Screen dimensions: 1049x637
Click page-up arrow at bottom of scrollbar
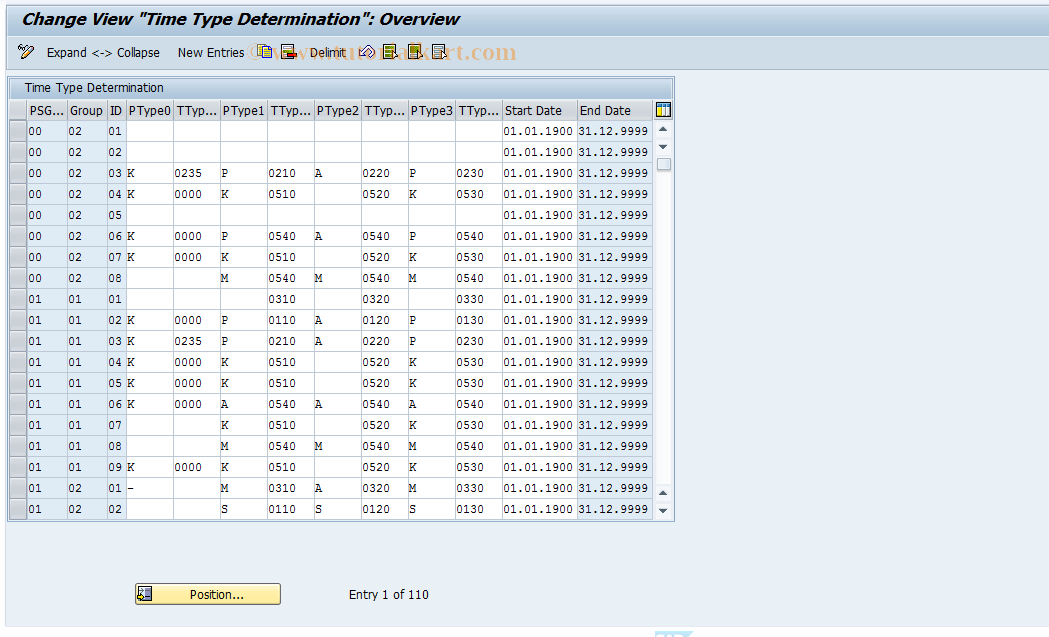point(663,493)
